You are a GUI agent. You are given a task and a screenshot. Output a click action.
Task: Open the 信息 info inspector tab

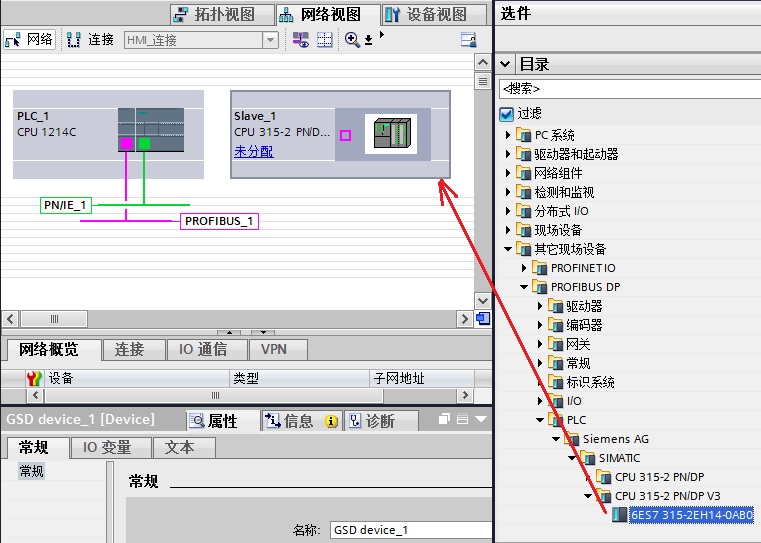point(302,421)
